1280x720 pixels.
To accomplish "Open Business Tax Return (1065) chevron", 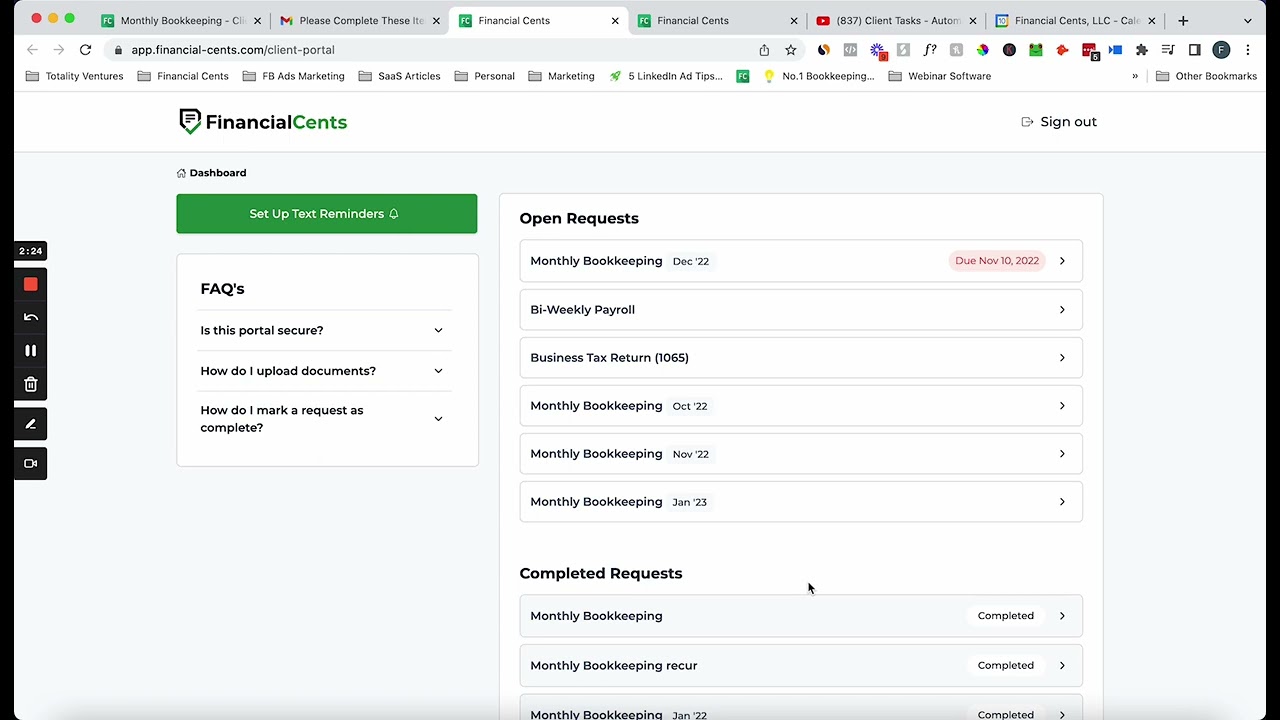I will pos(1062,358).
